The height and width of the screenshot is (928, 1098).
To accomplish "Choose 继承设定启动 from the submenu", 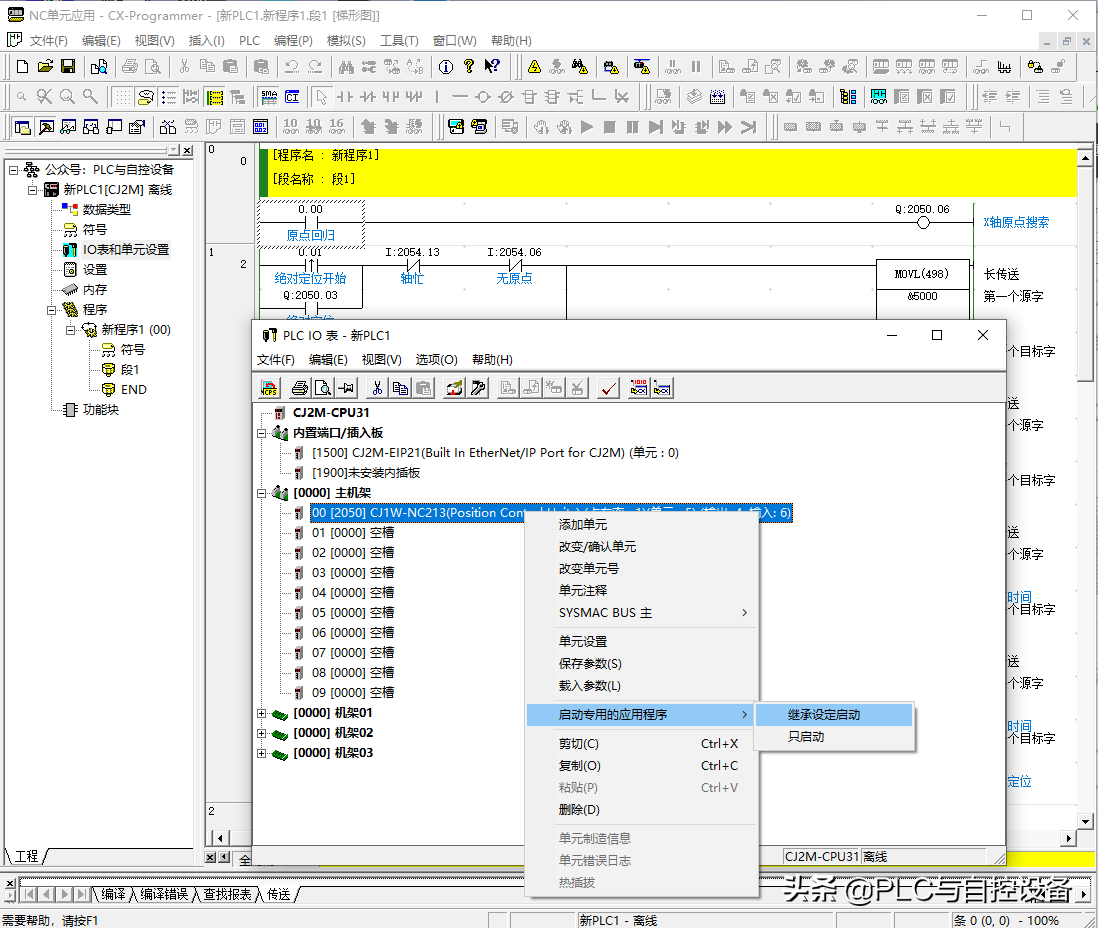I will point(823,715).
